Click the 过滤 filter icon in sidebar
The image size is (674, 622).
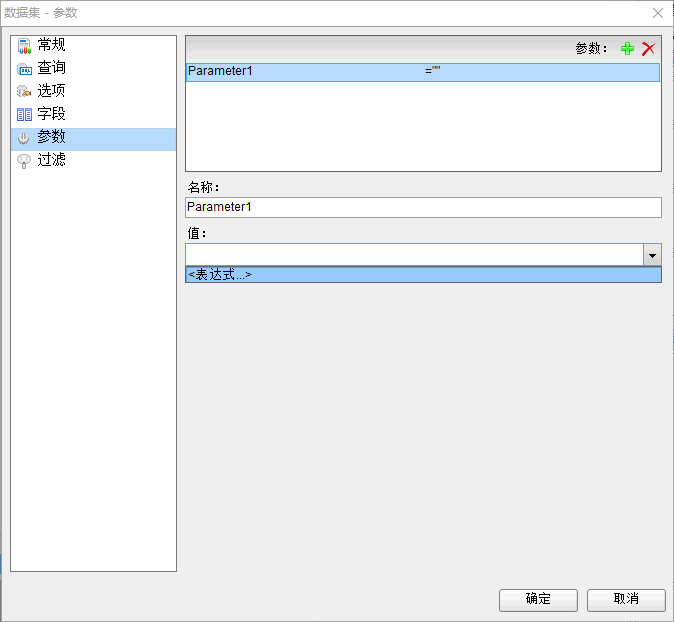click(x=24, y=160)
